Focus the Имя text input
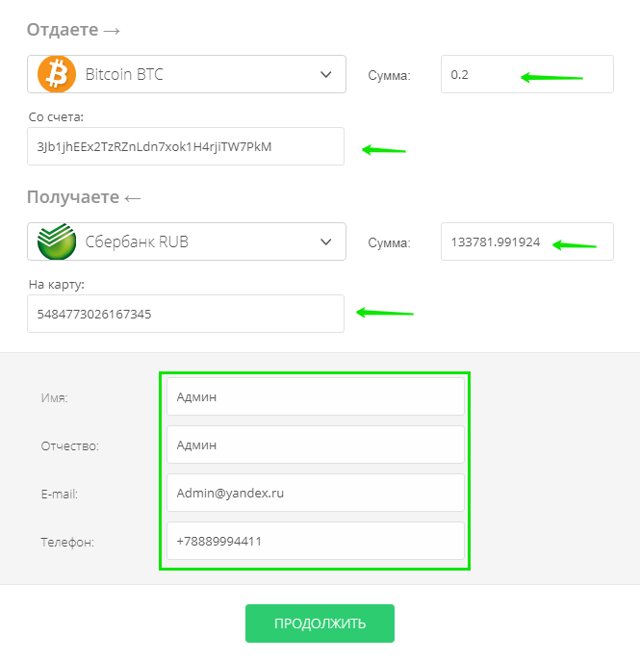This screenshot has height=661, width=640. point(315,397)
